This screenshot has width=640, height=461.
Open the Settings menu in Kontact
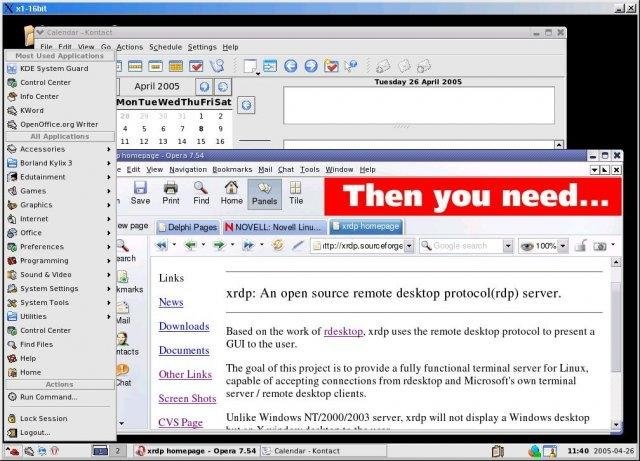202,47
